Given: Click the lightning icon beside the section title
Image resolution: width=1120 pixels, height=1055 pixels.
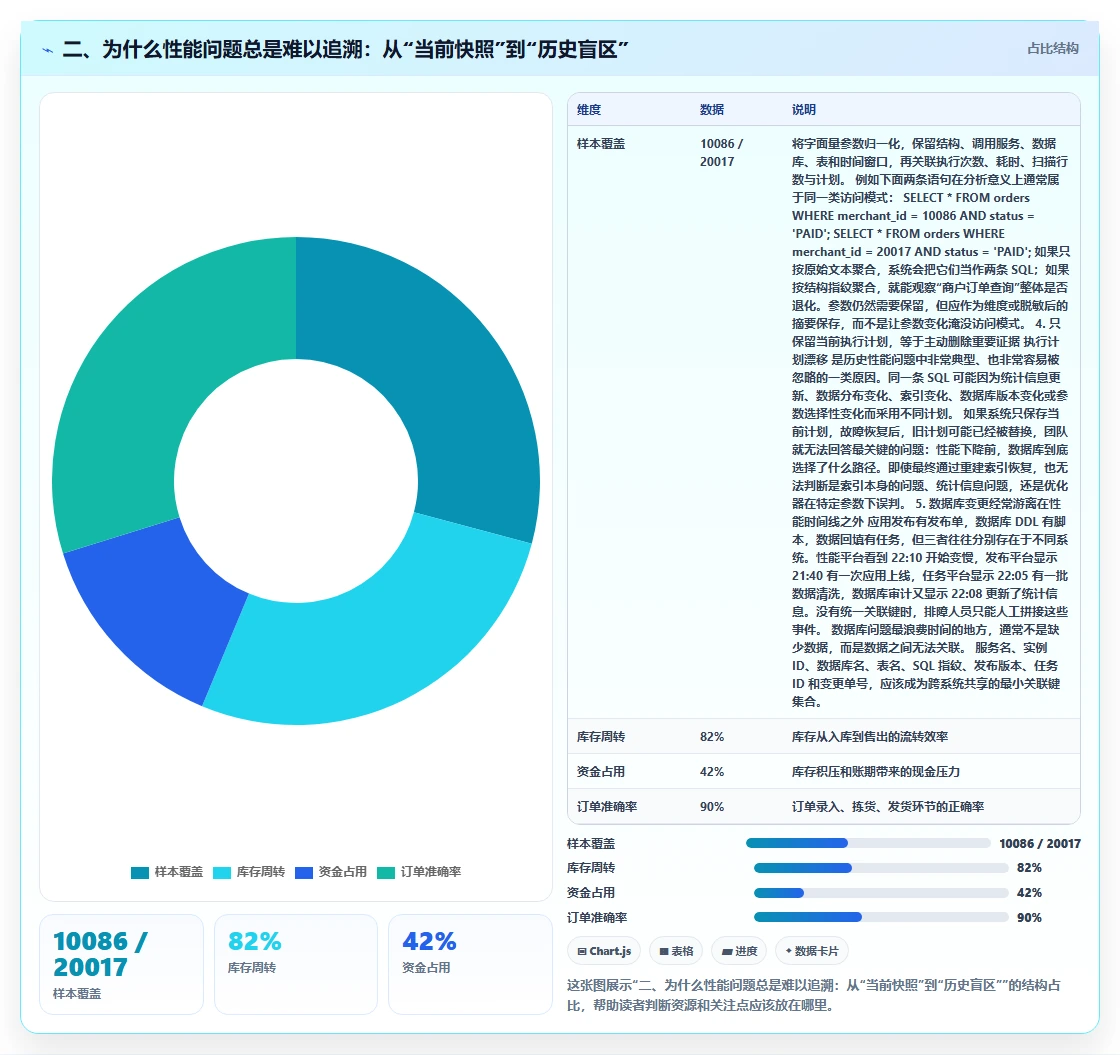Looking at the screenshot, I should [48, 50].
